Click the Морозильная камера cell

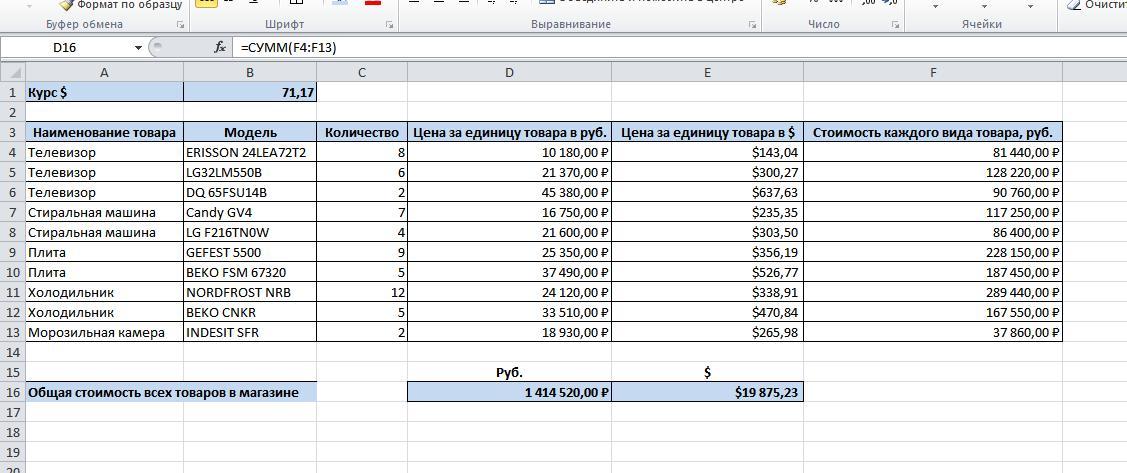pos(105,332)
